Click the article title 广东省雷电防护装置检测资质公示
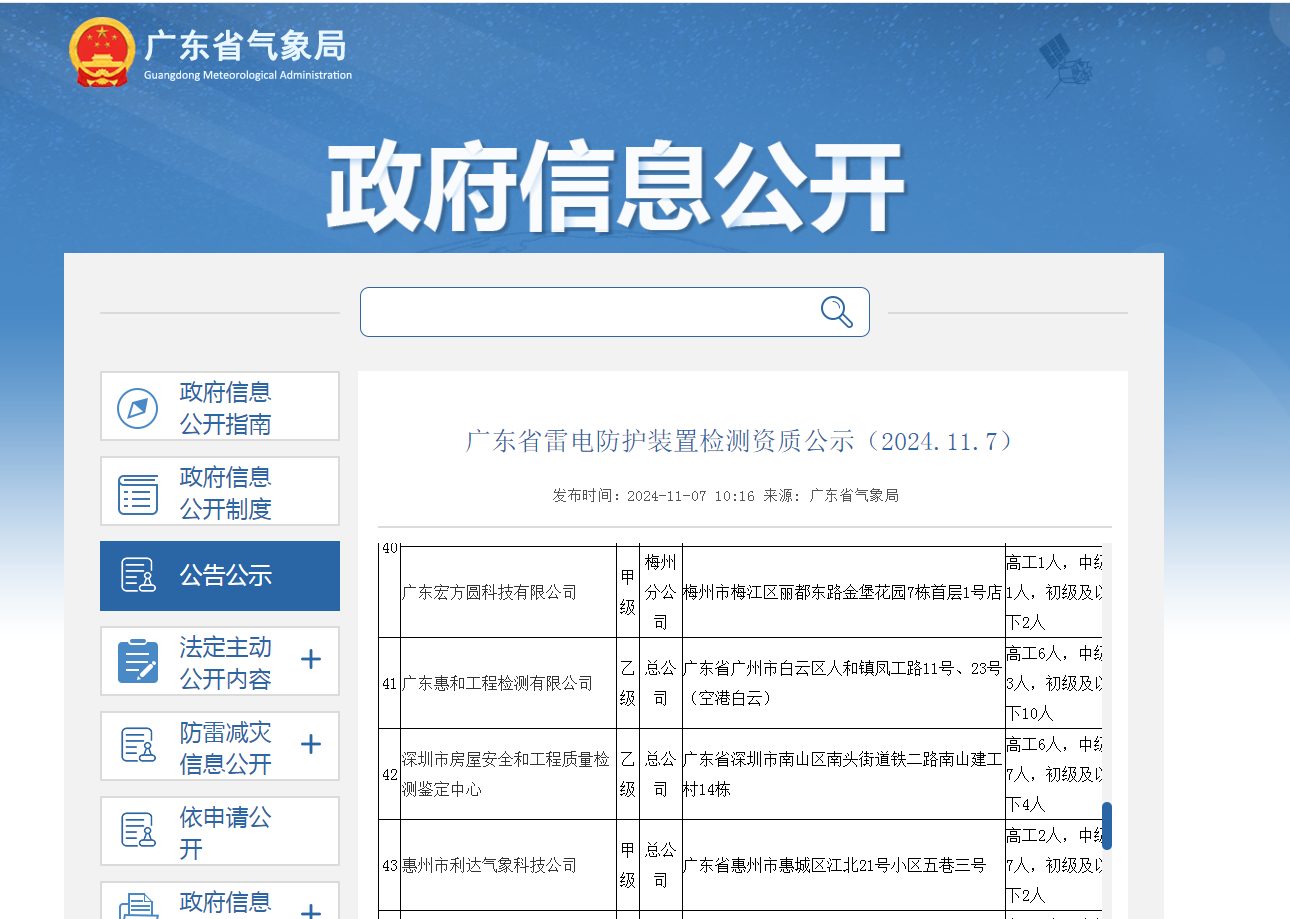 coord(741,441)
